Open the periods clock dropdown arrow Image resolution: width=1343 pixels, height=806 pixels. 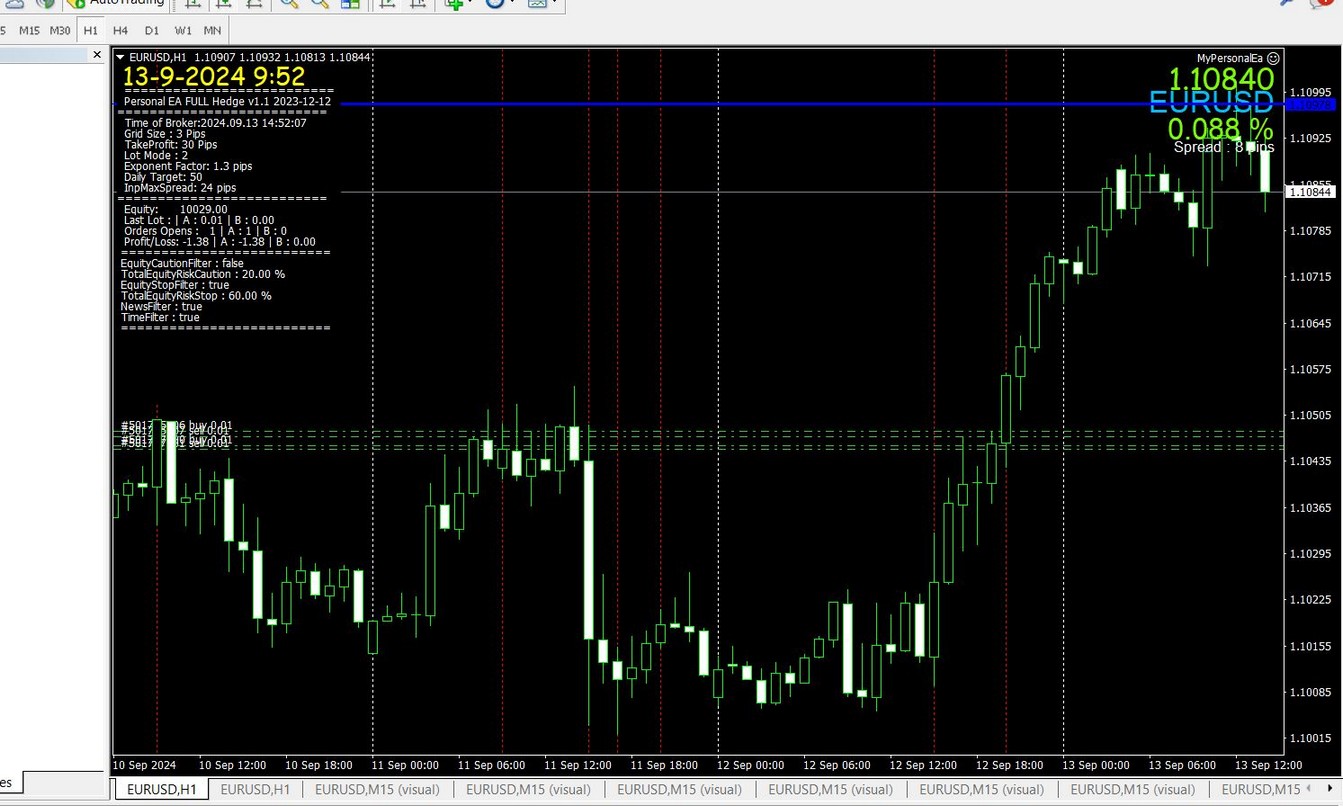512,4
